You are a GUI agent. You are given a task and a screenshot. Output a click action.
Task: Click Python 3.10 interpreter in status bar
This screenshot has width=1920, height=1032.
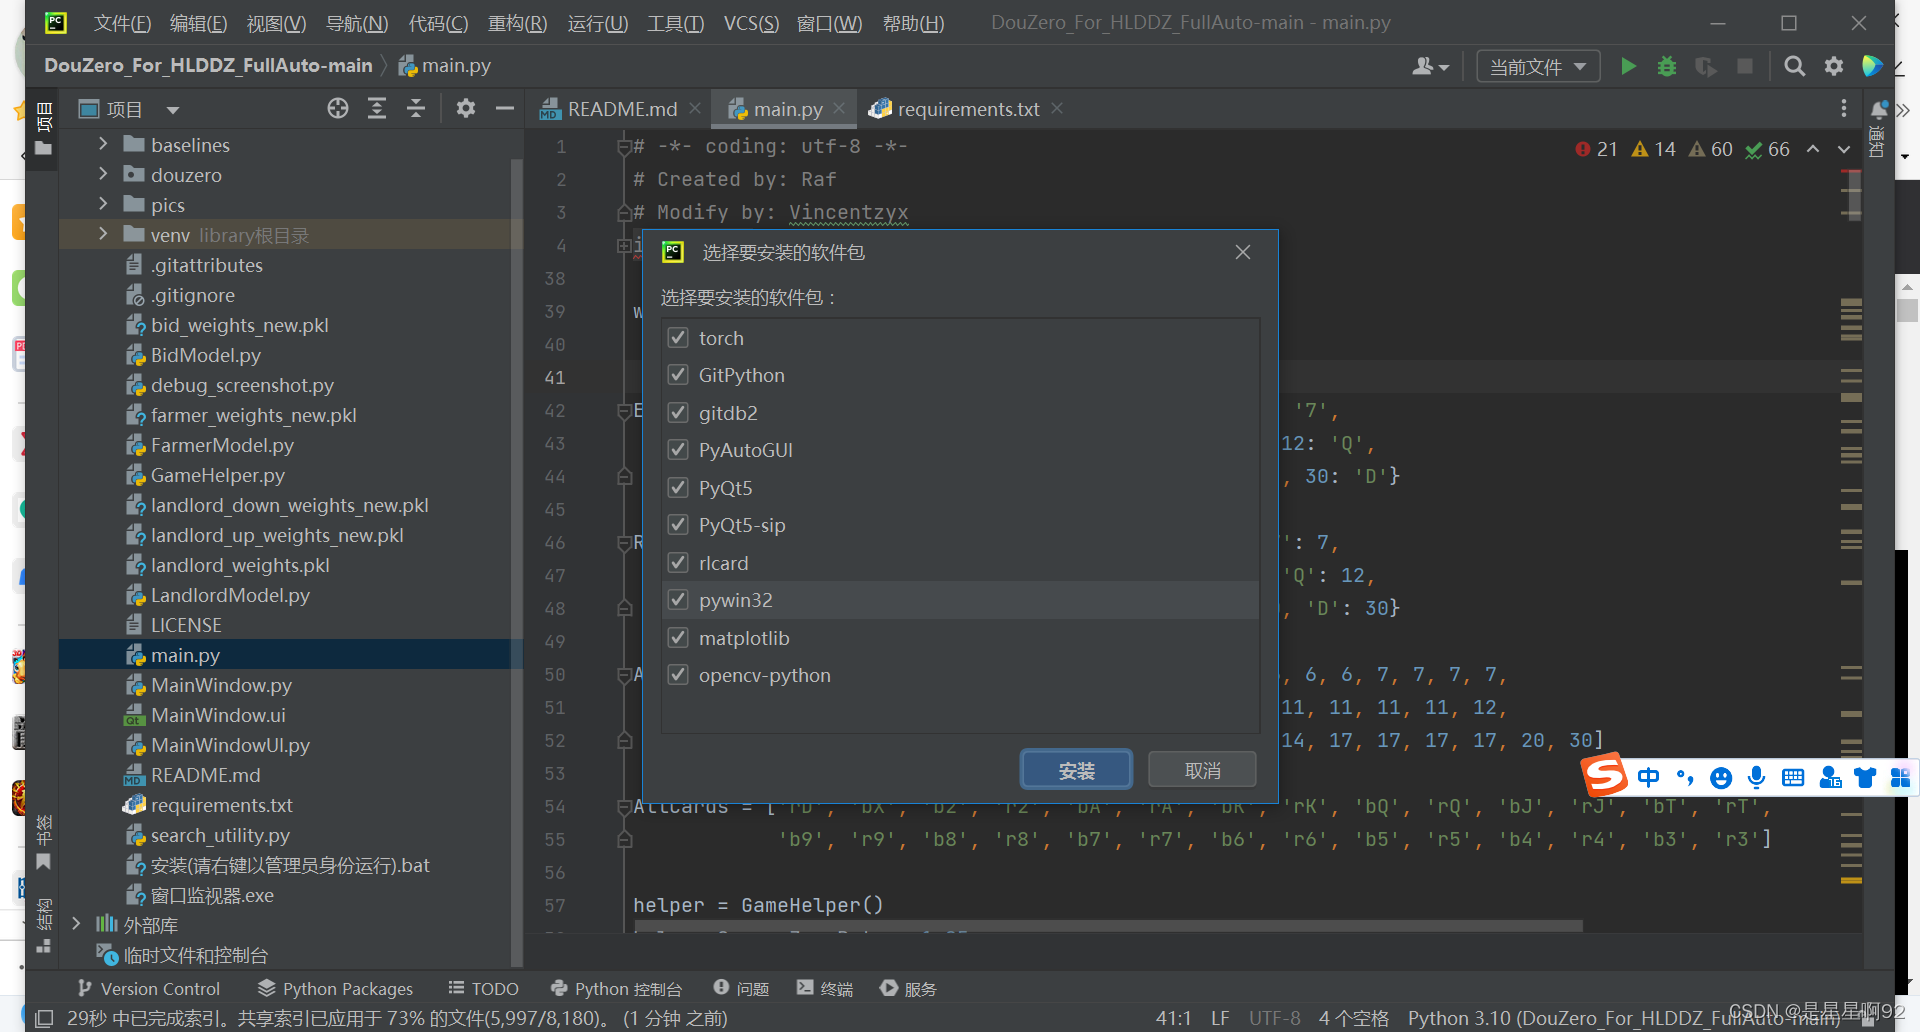tap(1623, 1018)
